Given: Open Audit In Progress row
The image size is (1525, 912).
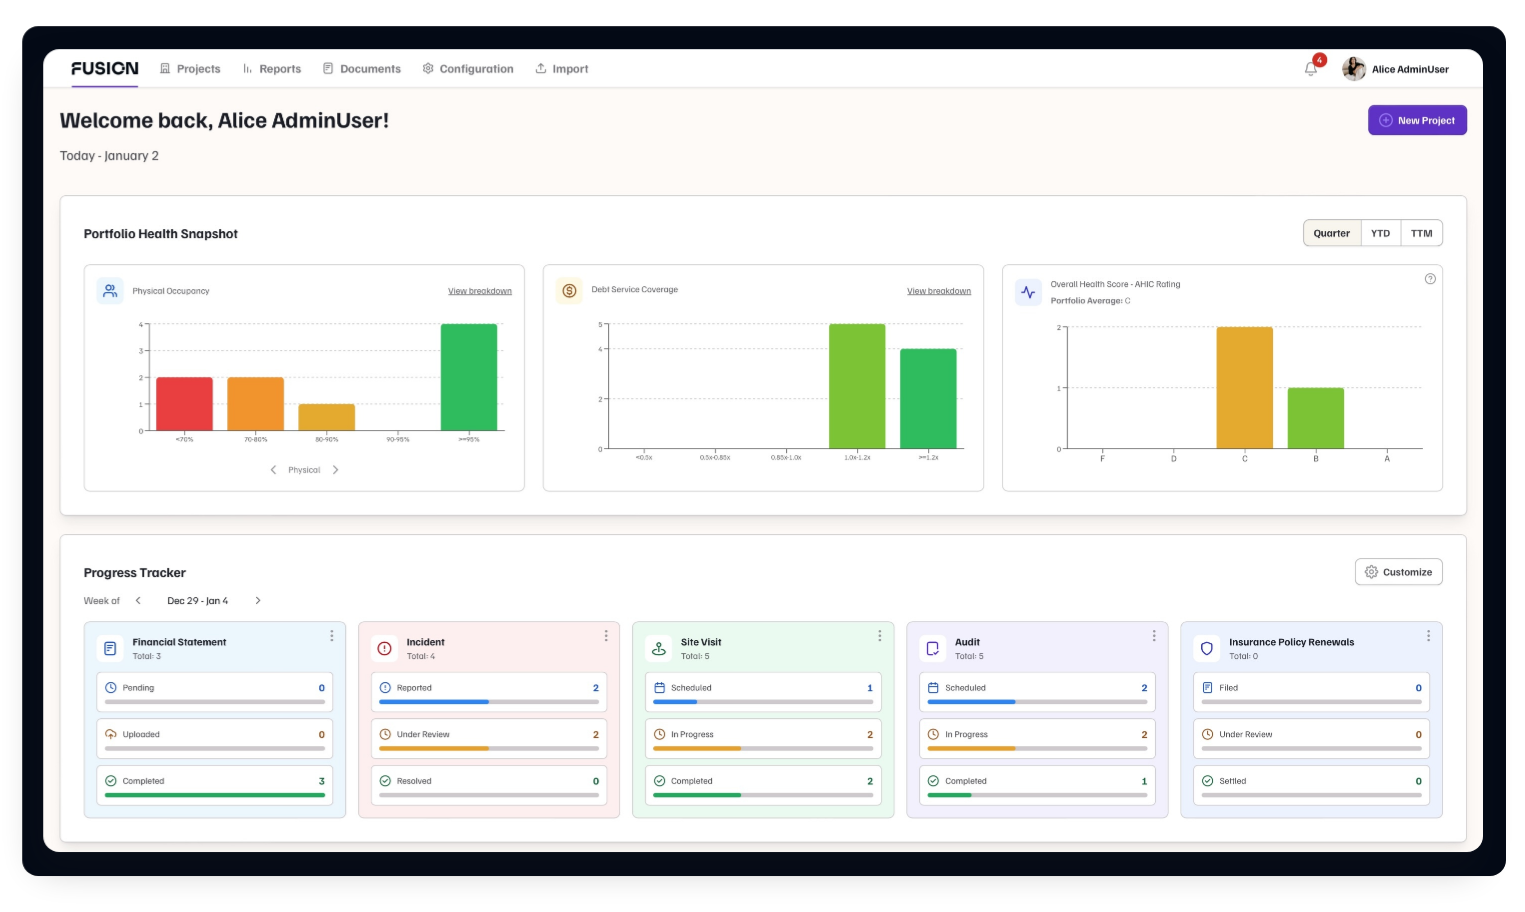Looking at the screenshot, I should (x=1037, y=739).
